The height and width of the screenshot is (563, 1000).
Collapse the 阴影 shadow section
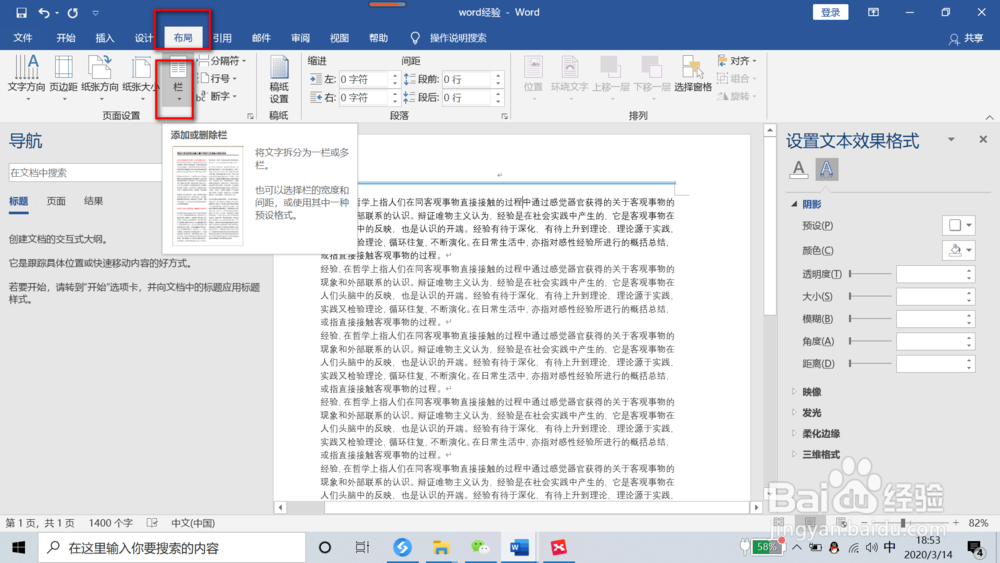(x=794, y=204)
